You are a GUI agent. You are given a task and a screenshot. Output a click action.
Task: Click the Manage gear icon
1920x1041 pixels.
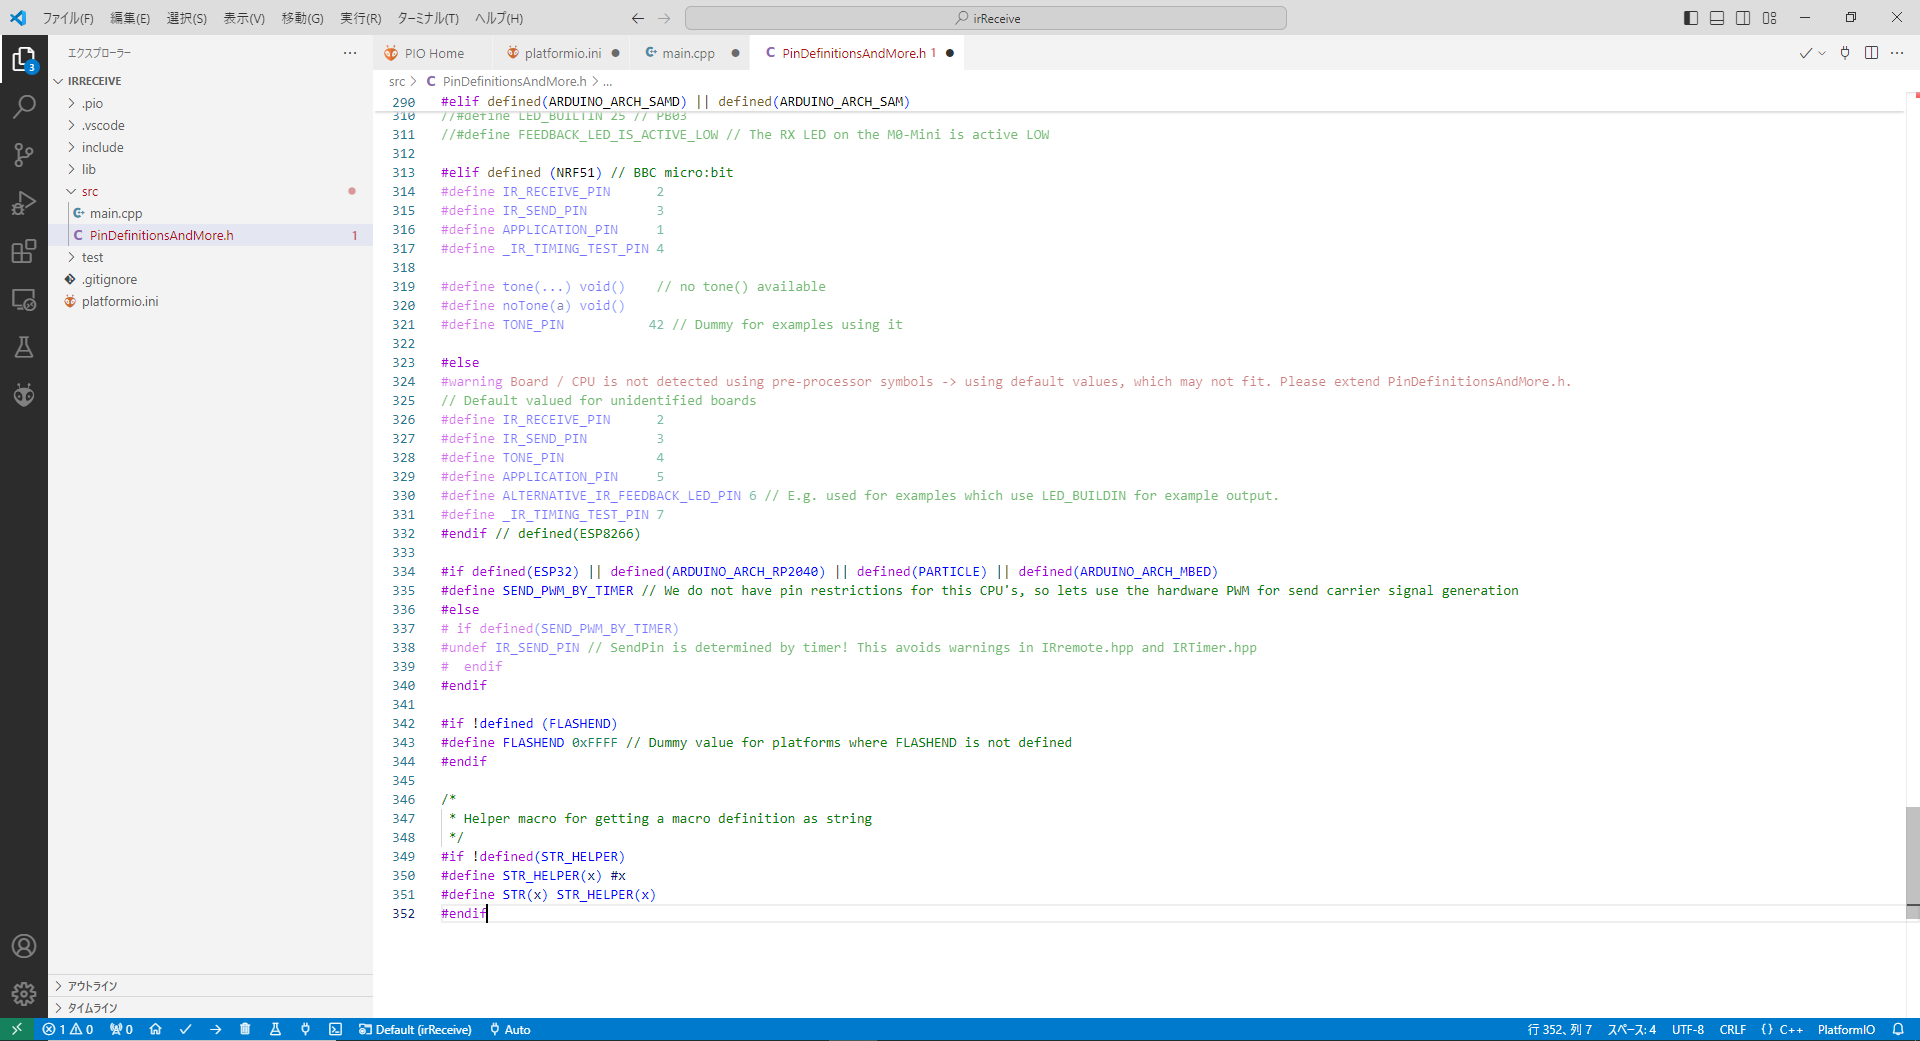click(24, 993)
